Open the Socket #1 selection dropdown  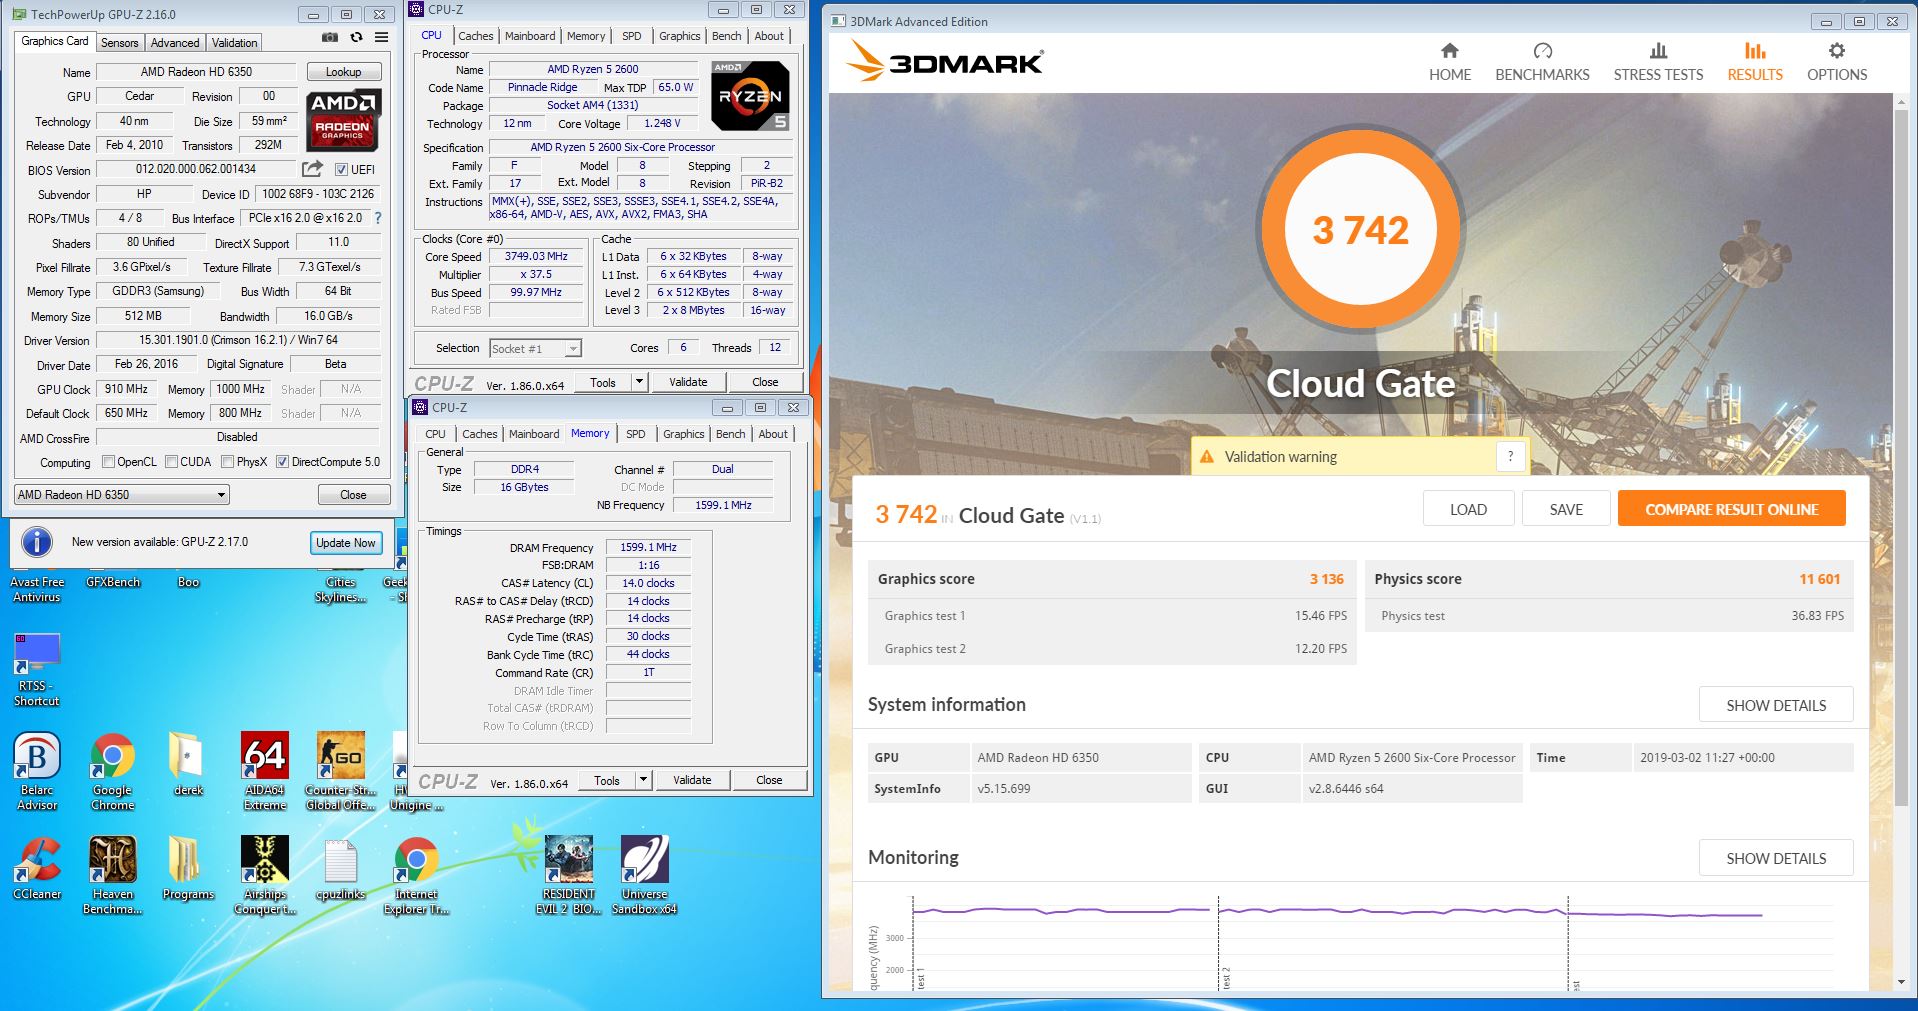pyautogui.click(x=535, y=349)
